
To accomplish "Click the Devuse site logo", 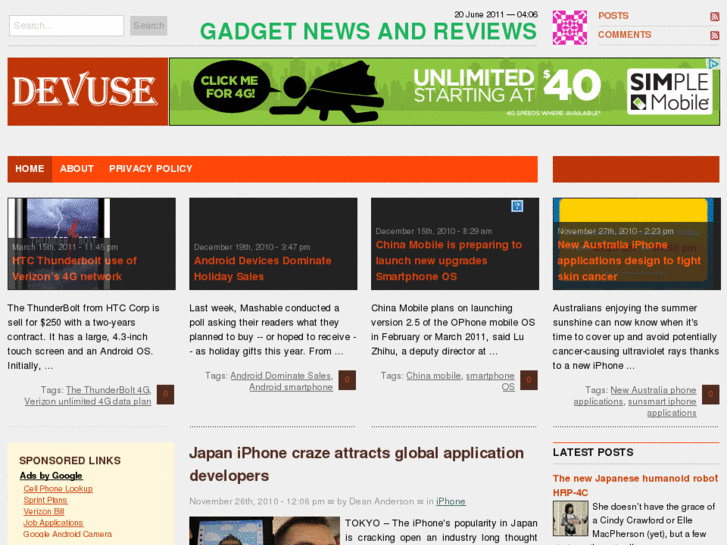I will [x=88, y=91].
